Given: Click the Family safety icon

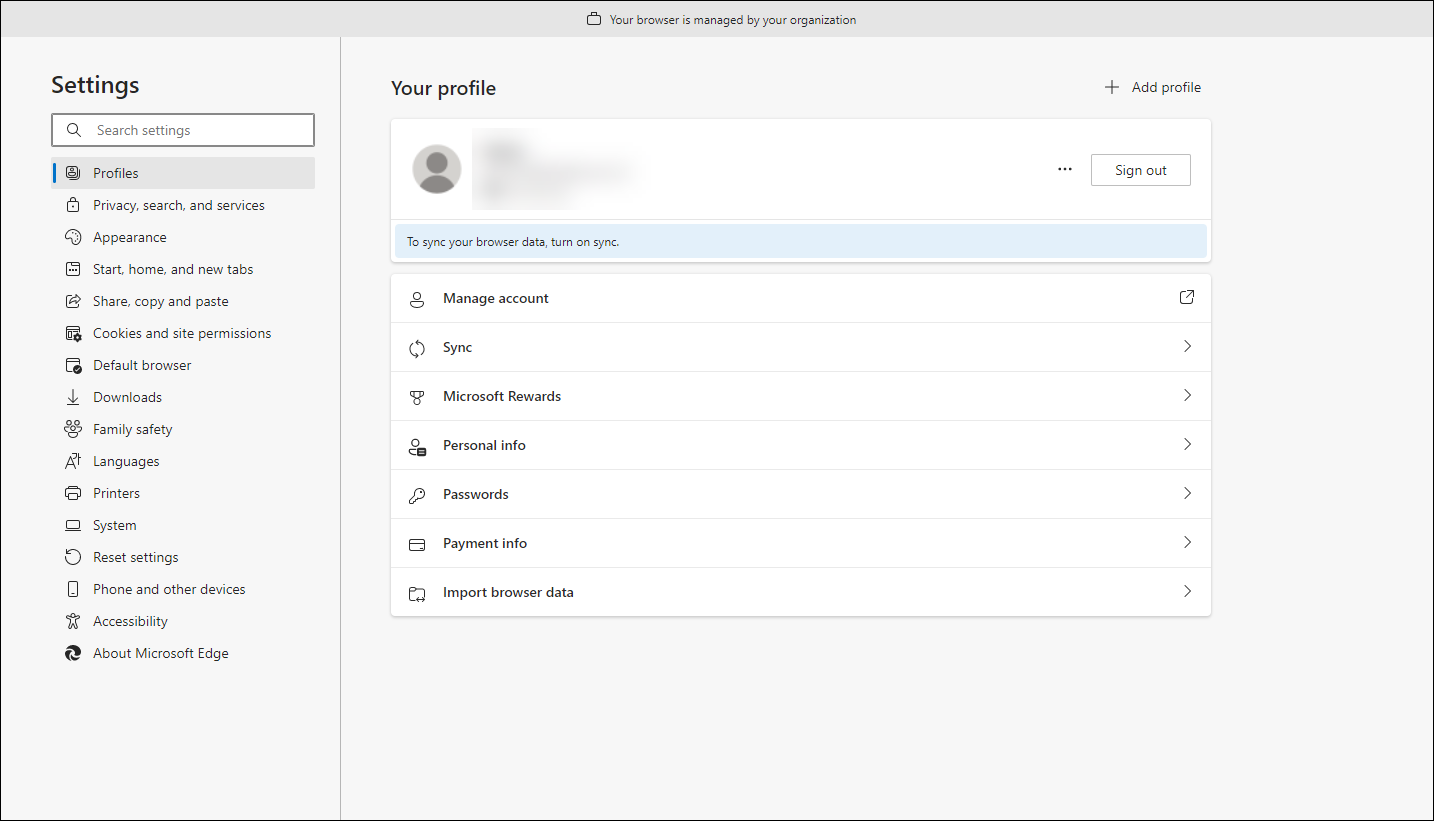Looking at the screenshot, I should pyautogui.click(x=73, y=429).
